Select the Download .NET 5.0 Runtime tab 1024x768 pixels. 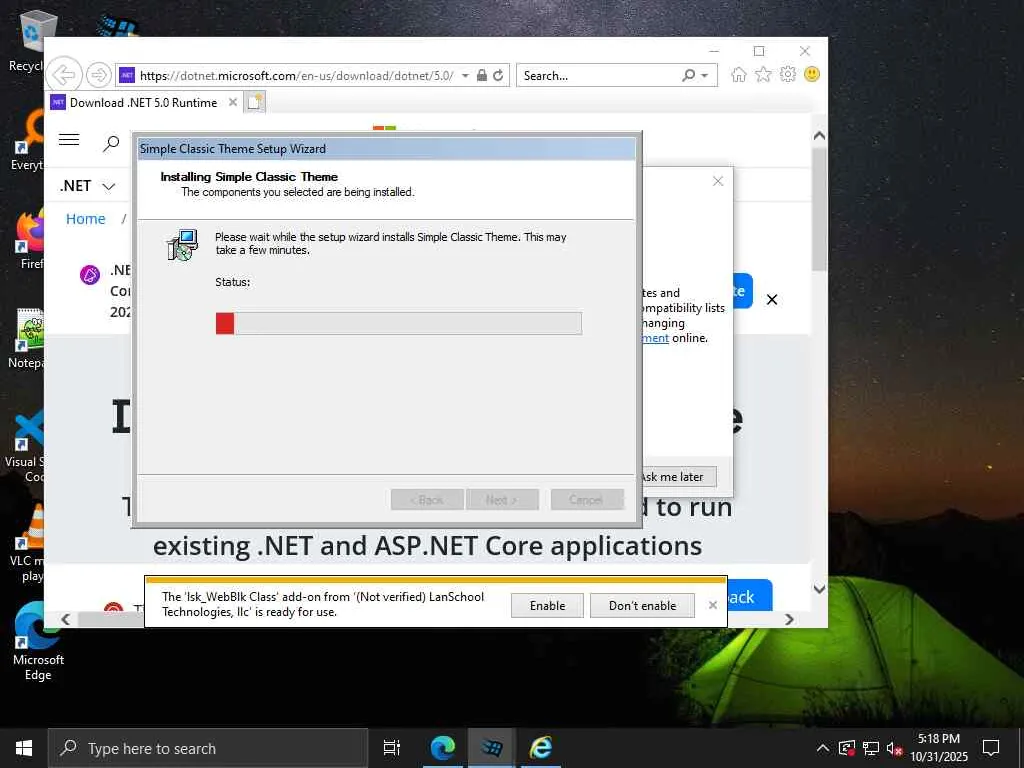click(x=144, y=103)
